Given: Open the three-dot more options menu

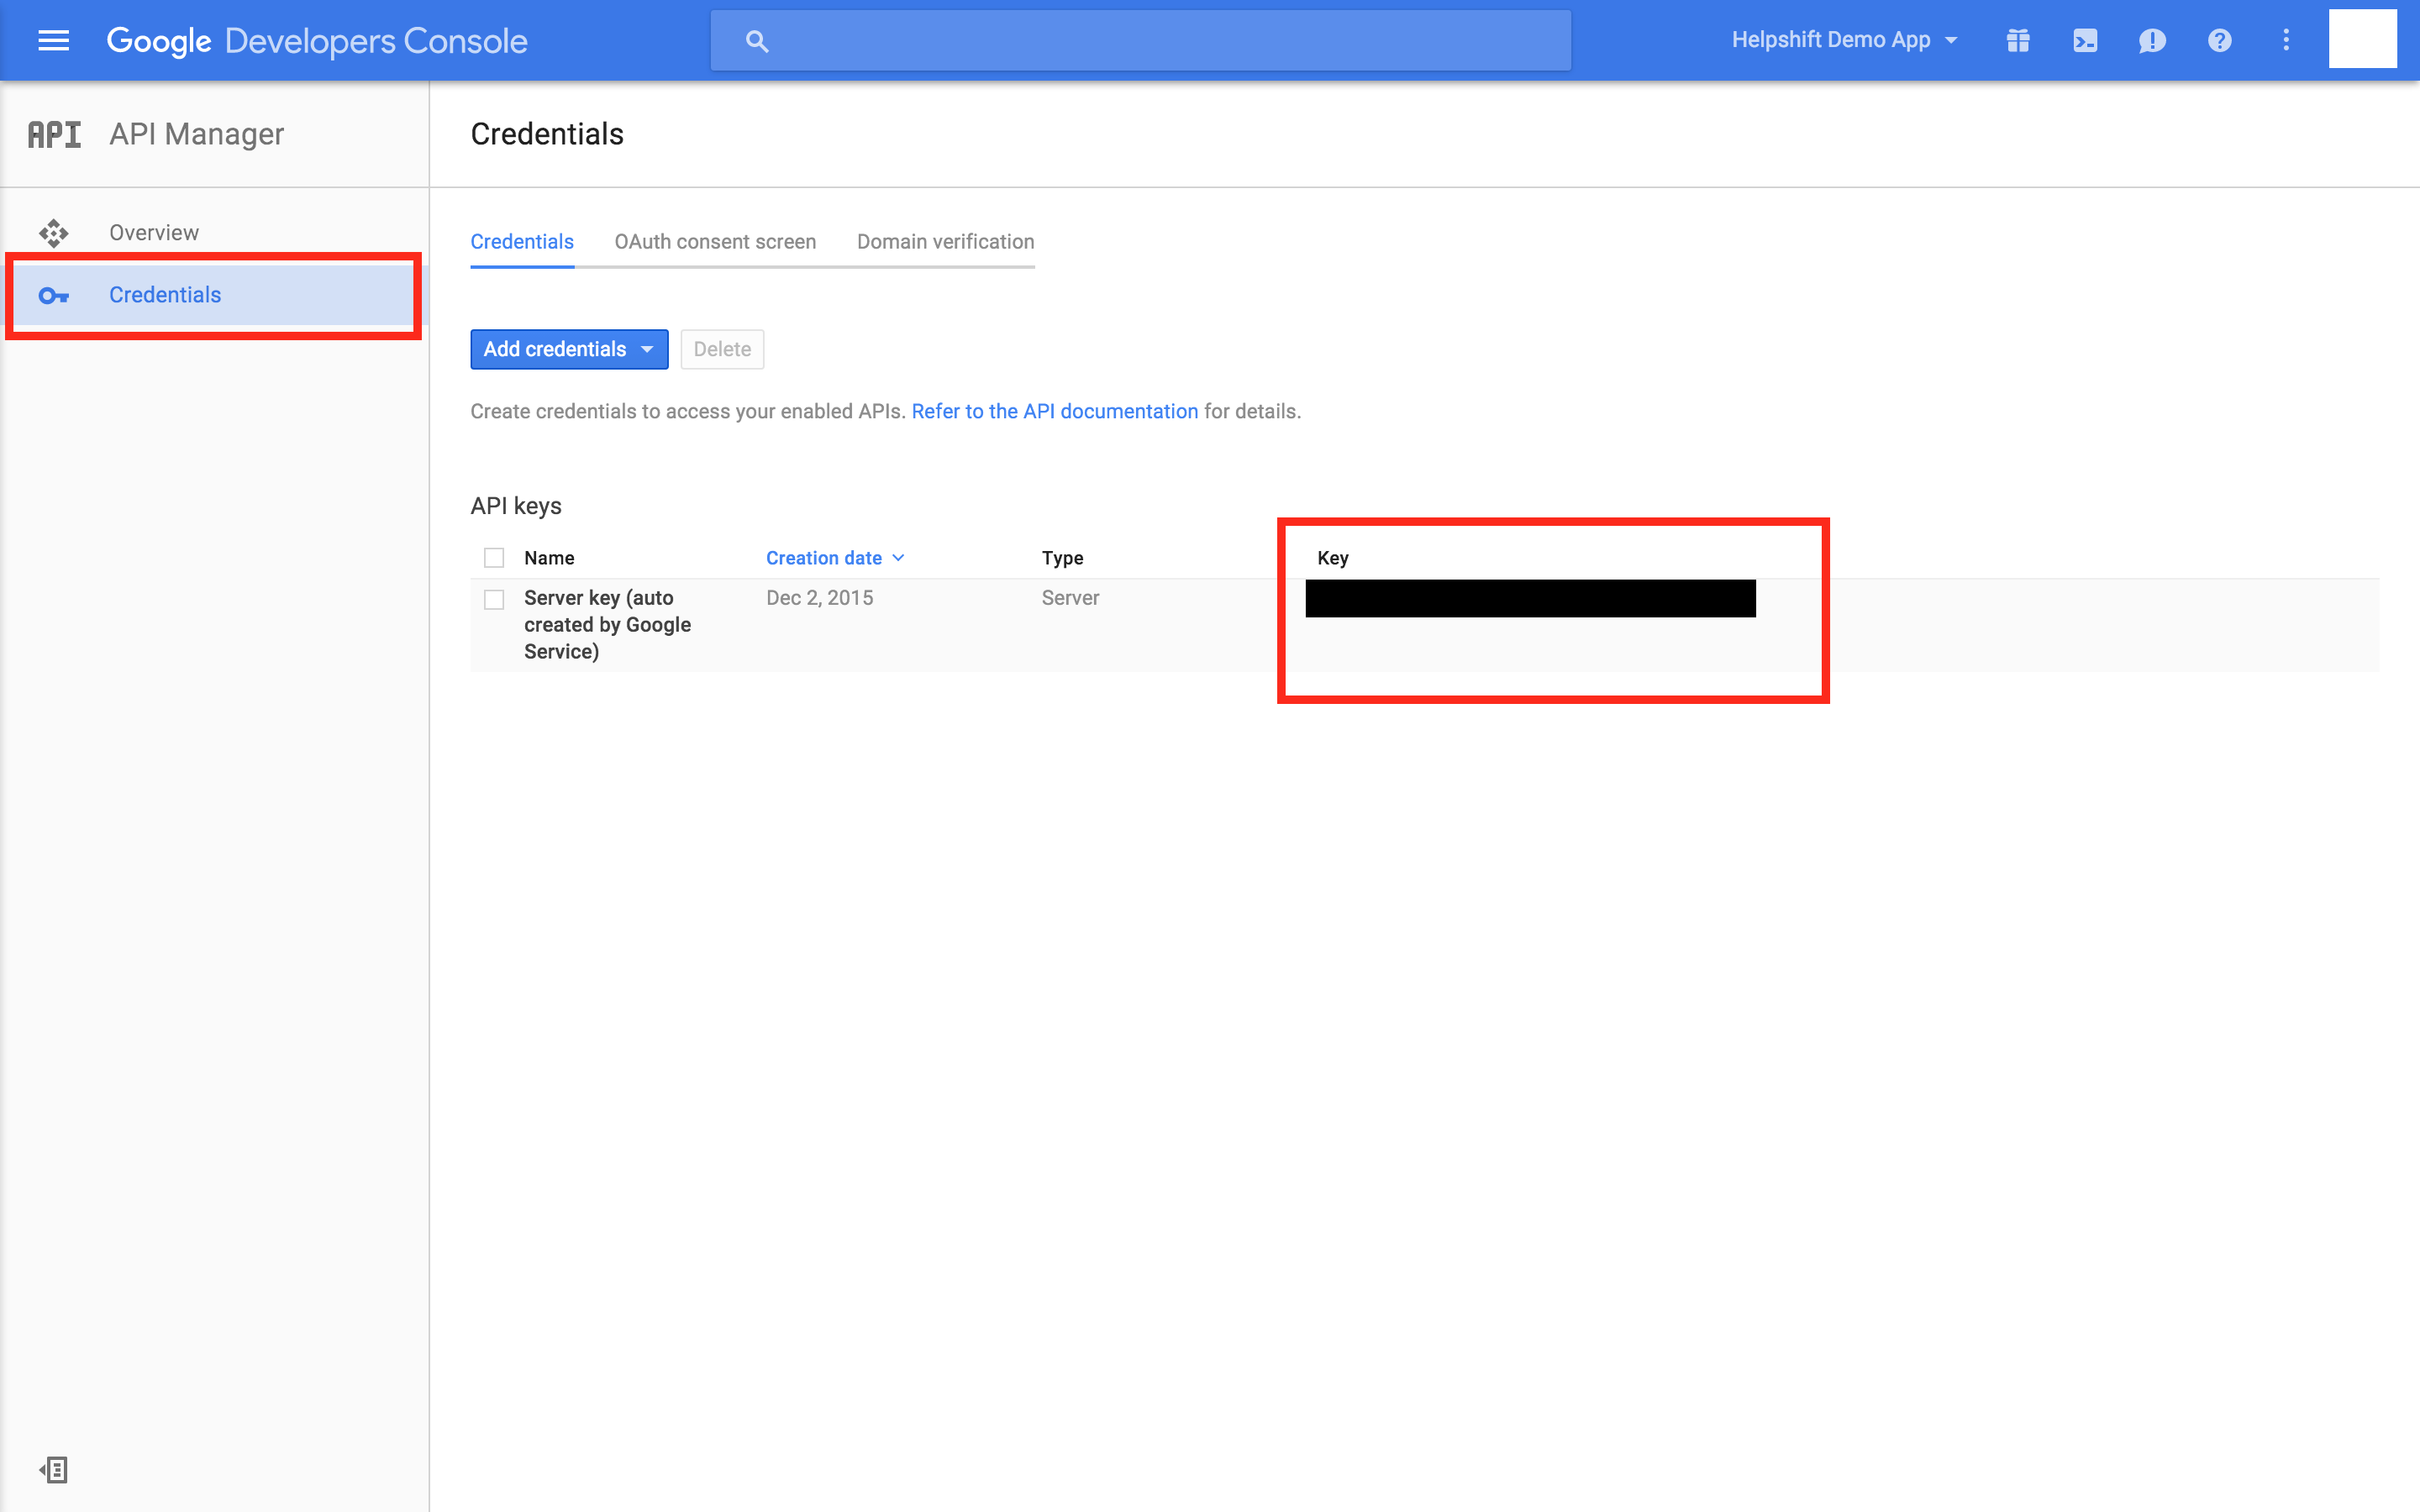Looking at the screenshot, I should click(x=2286, y=40).
